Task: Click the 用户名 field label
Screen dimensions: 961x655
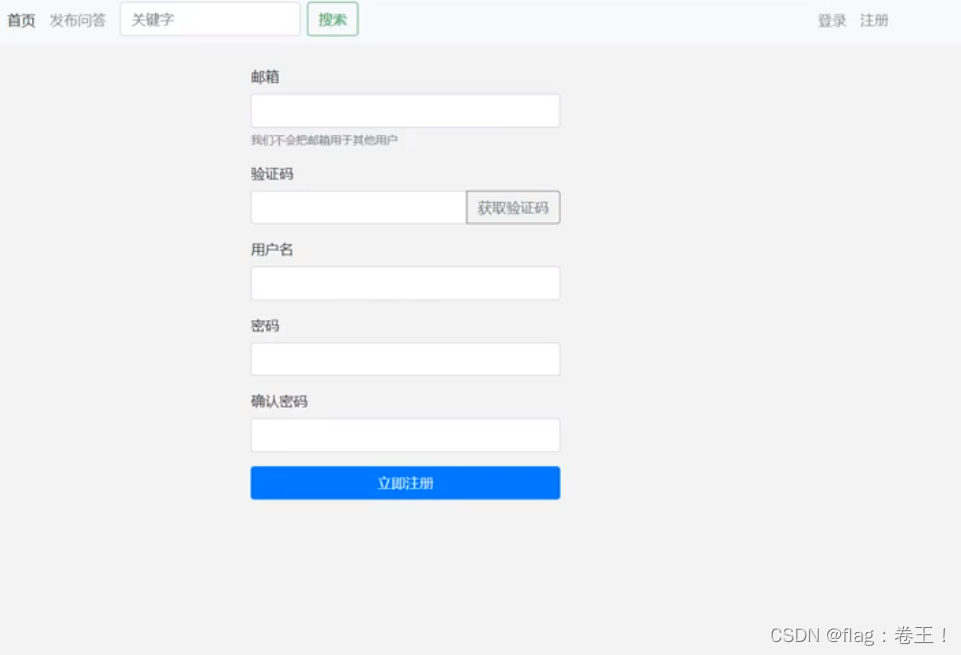Action: pyautogui.click(x=271, y=249)
